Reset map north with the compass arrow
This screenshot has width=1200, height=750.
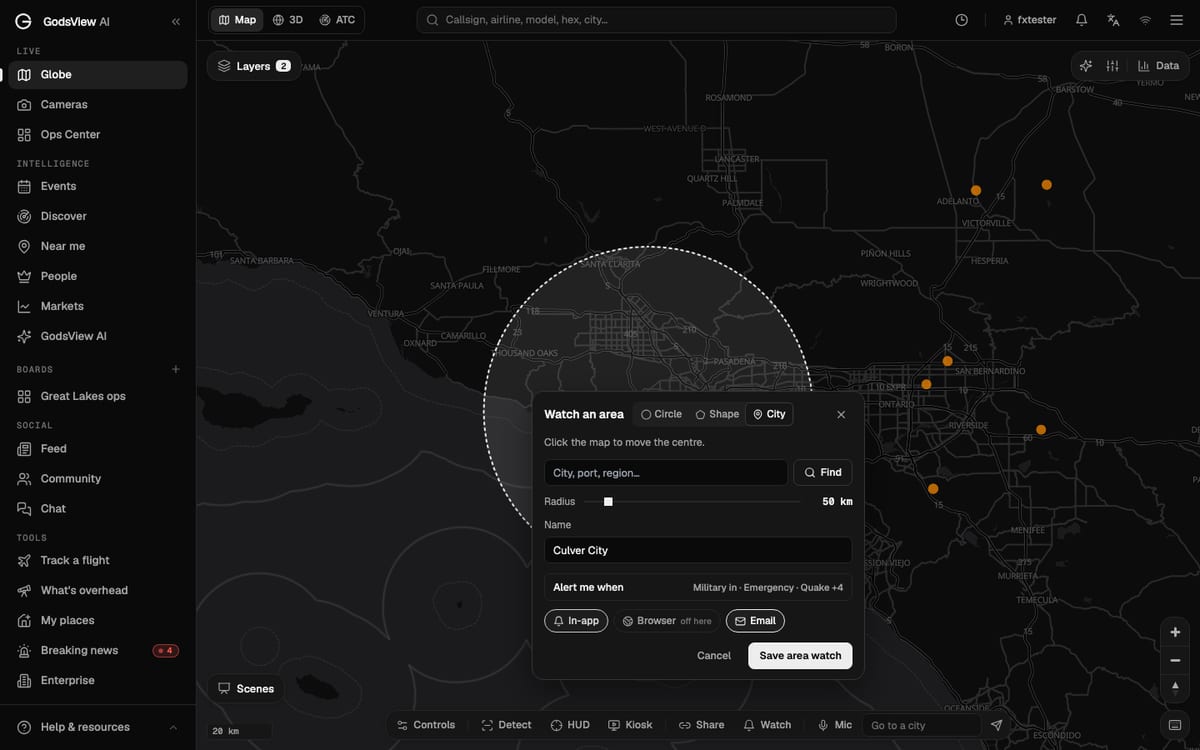(1175, 688)
